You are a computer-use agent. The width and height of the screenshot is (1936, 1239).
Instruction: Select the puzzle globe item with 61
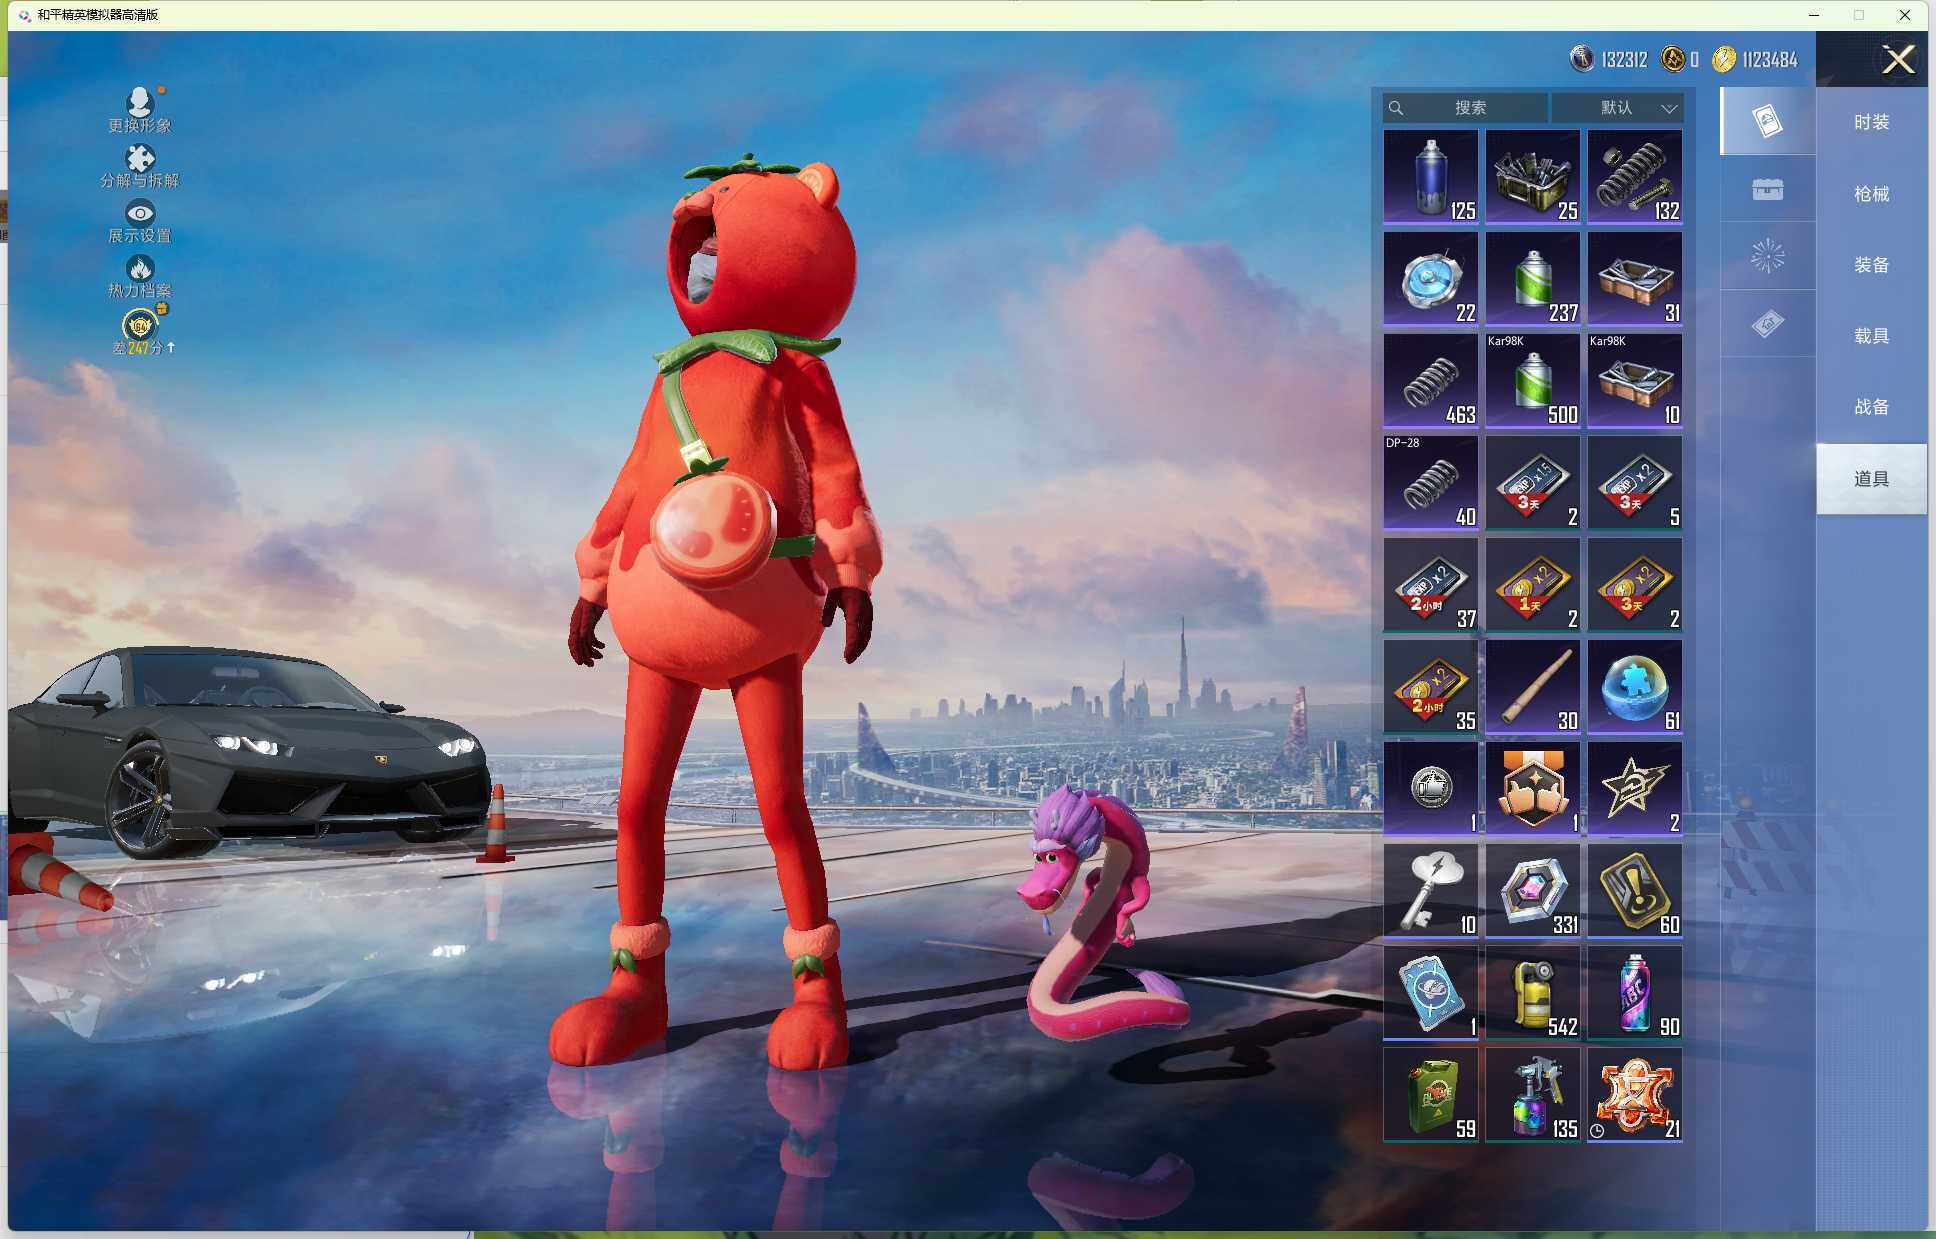click(1634, 687)
